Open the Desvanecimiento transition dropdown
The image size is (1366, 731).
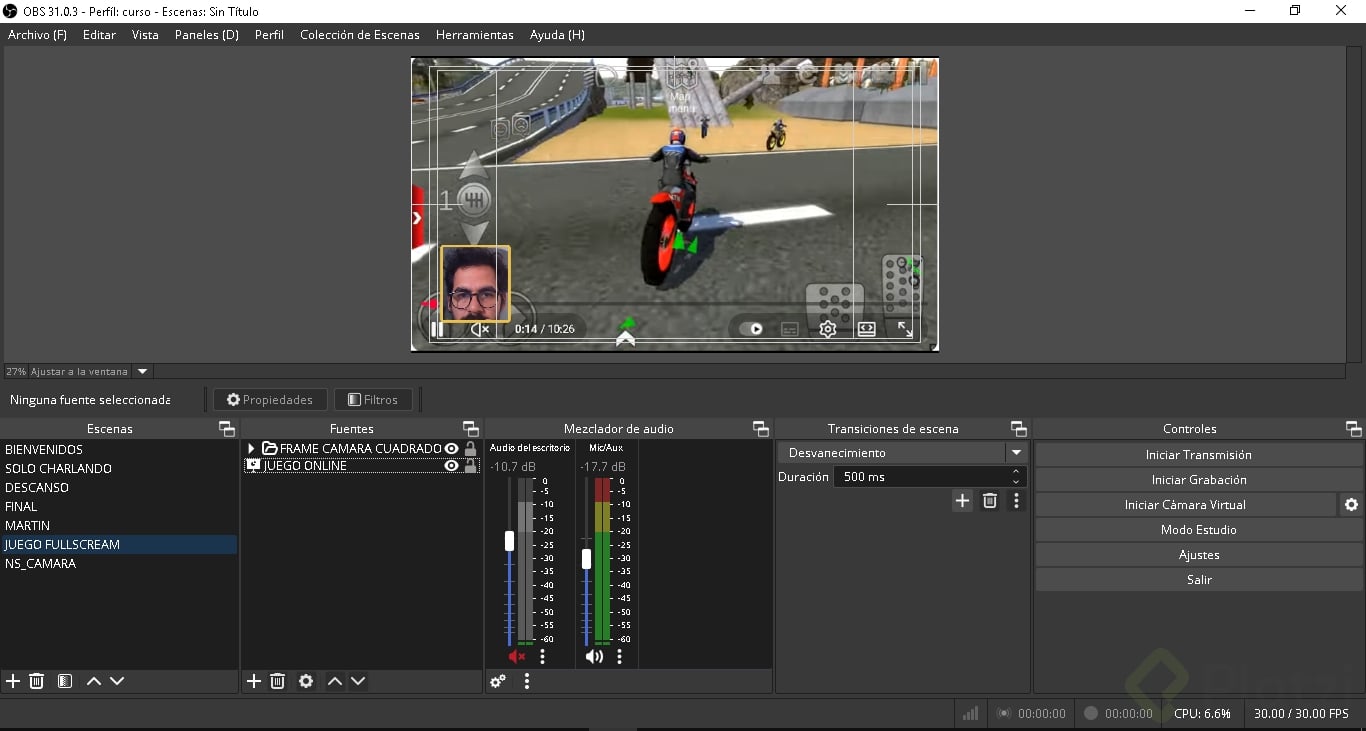1016,453
